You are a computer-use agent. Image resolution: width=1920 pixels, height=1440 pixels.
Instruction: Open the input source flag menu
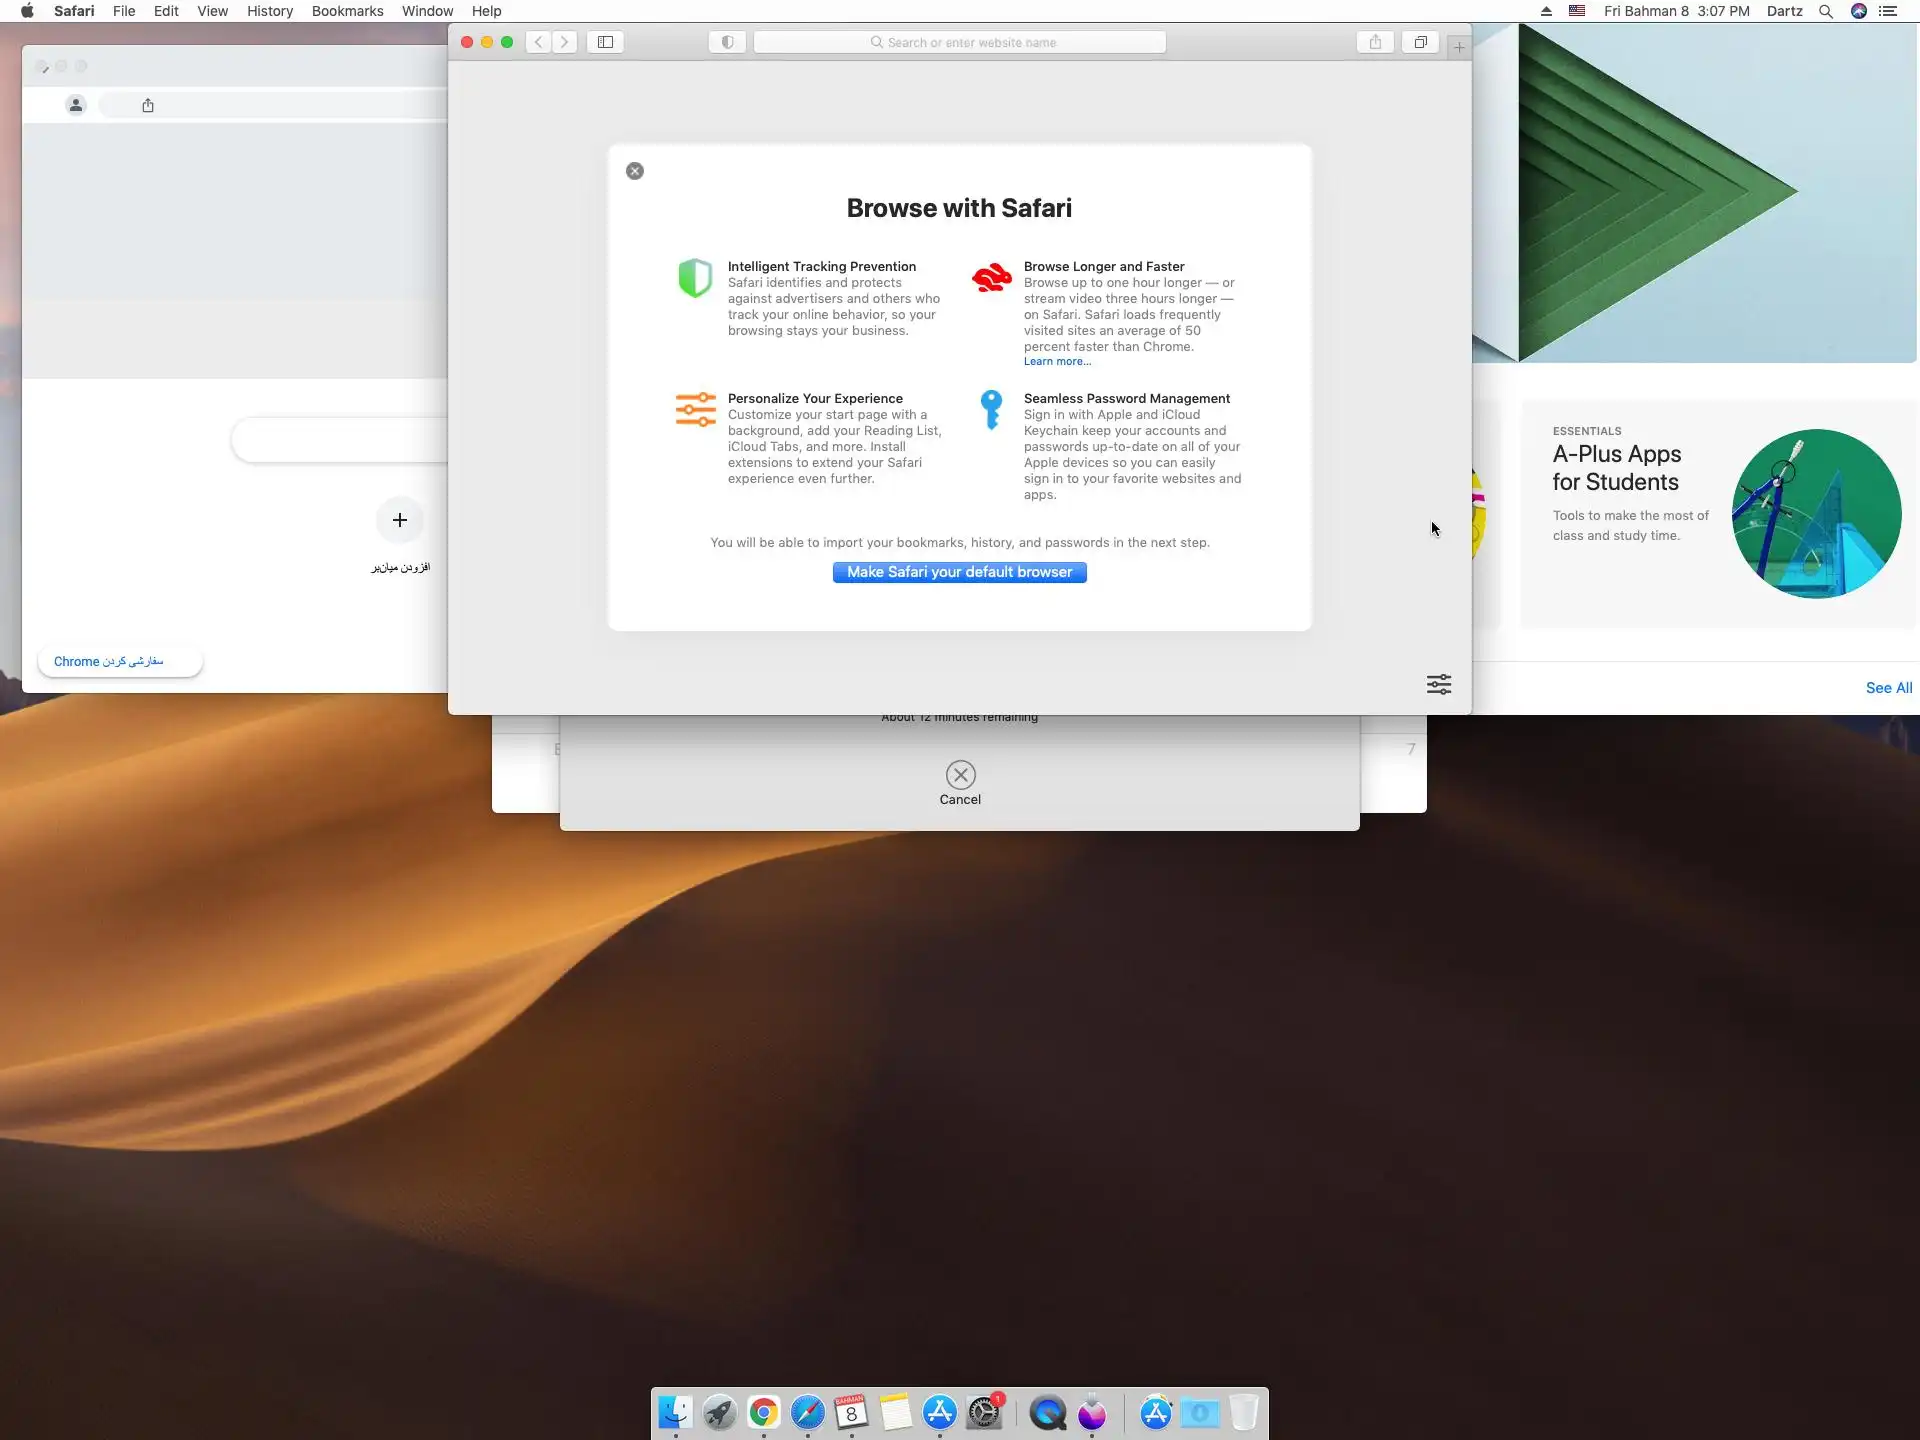(x=1577, y=11)
